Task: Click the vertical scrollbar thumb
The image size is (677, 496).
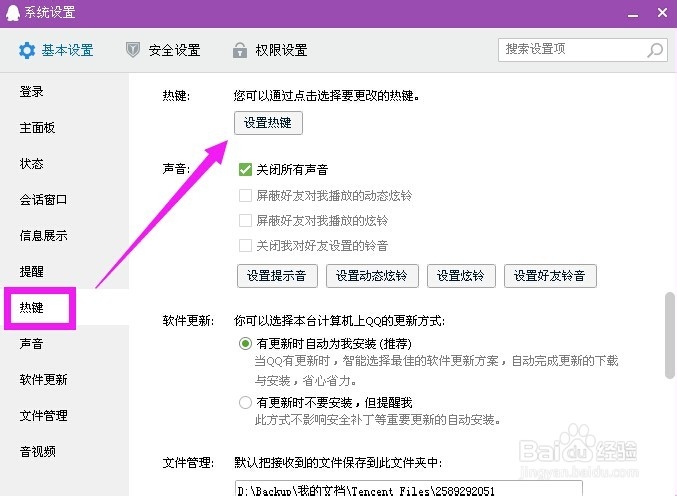Action: click(670, 335)
